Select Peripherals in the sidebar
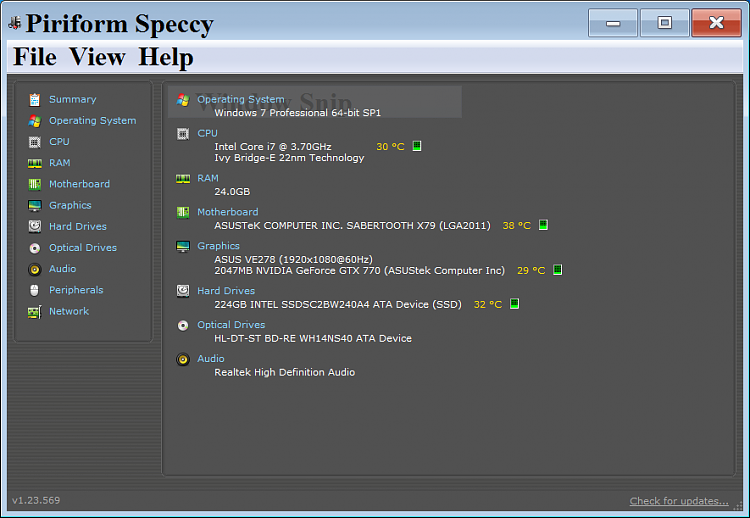Viewport: 750px width, 518px height. pos(77,290)
